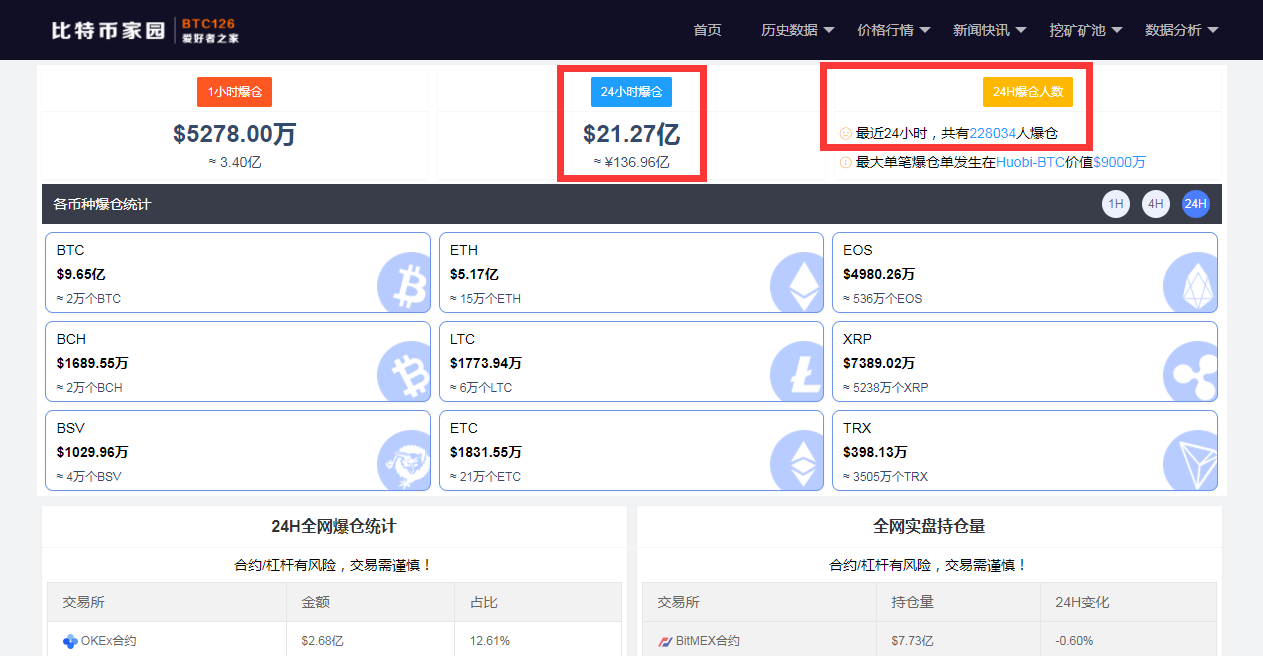Screen dimensions: 1263x656
Task: Open the 数据分析 menu
Action: point(1173,30)
